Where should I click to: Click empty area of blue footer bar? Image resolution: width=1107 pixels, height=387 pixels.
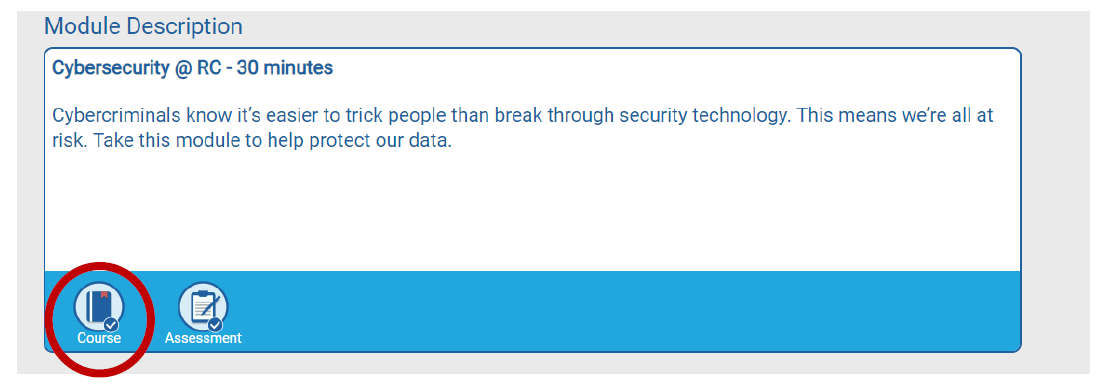628,311
